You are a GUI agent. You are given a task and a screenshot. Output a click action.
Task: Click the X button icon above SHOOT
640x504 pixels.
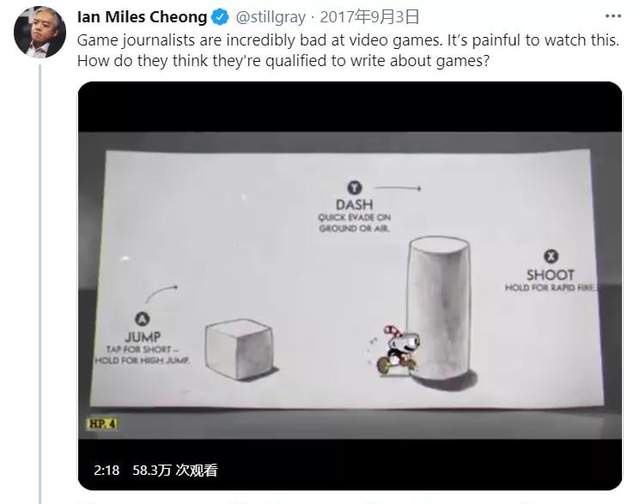551,257
